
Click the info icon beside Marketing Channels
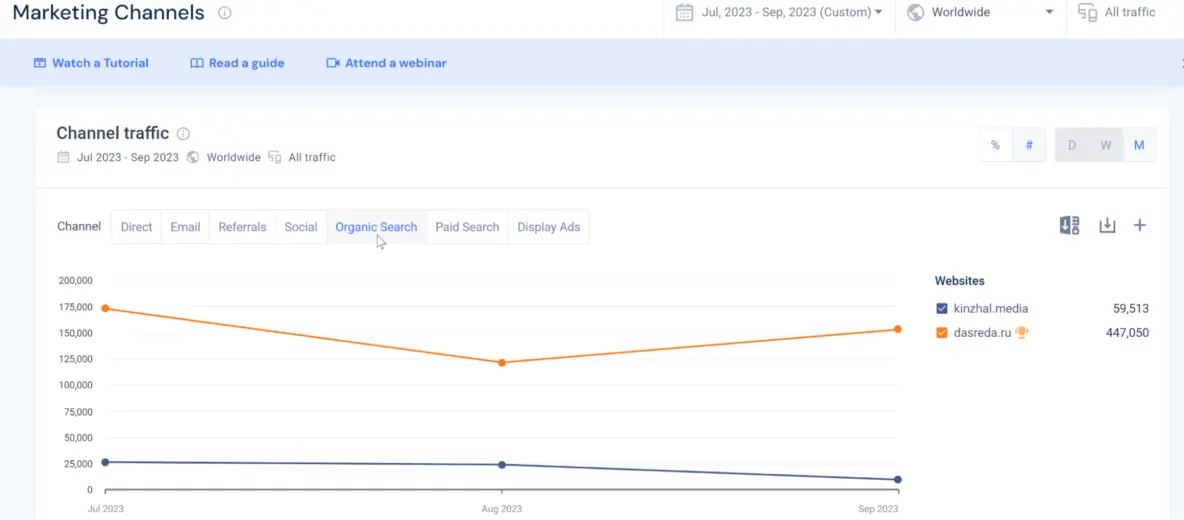pos(224,13)
